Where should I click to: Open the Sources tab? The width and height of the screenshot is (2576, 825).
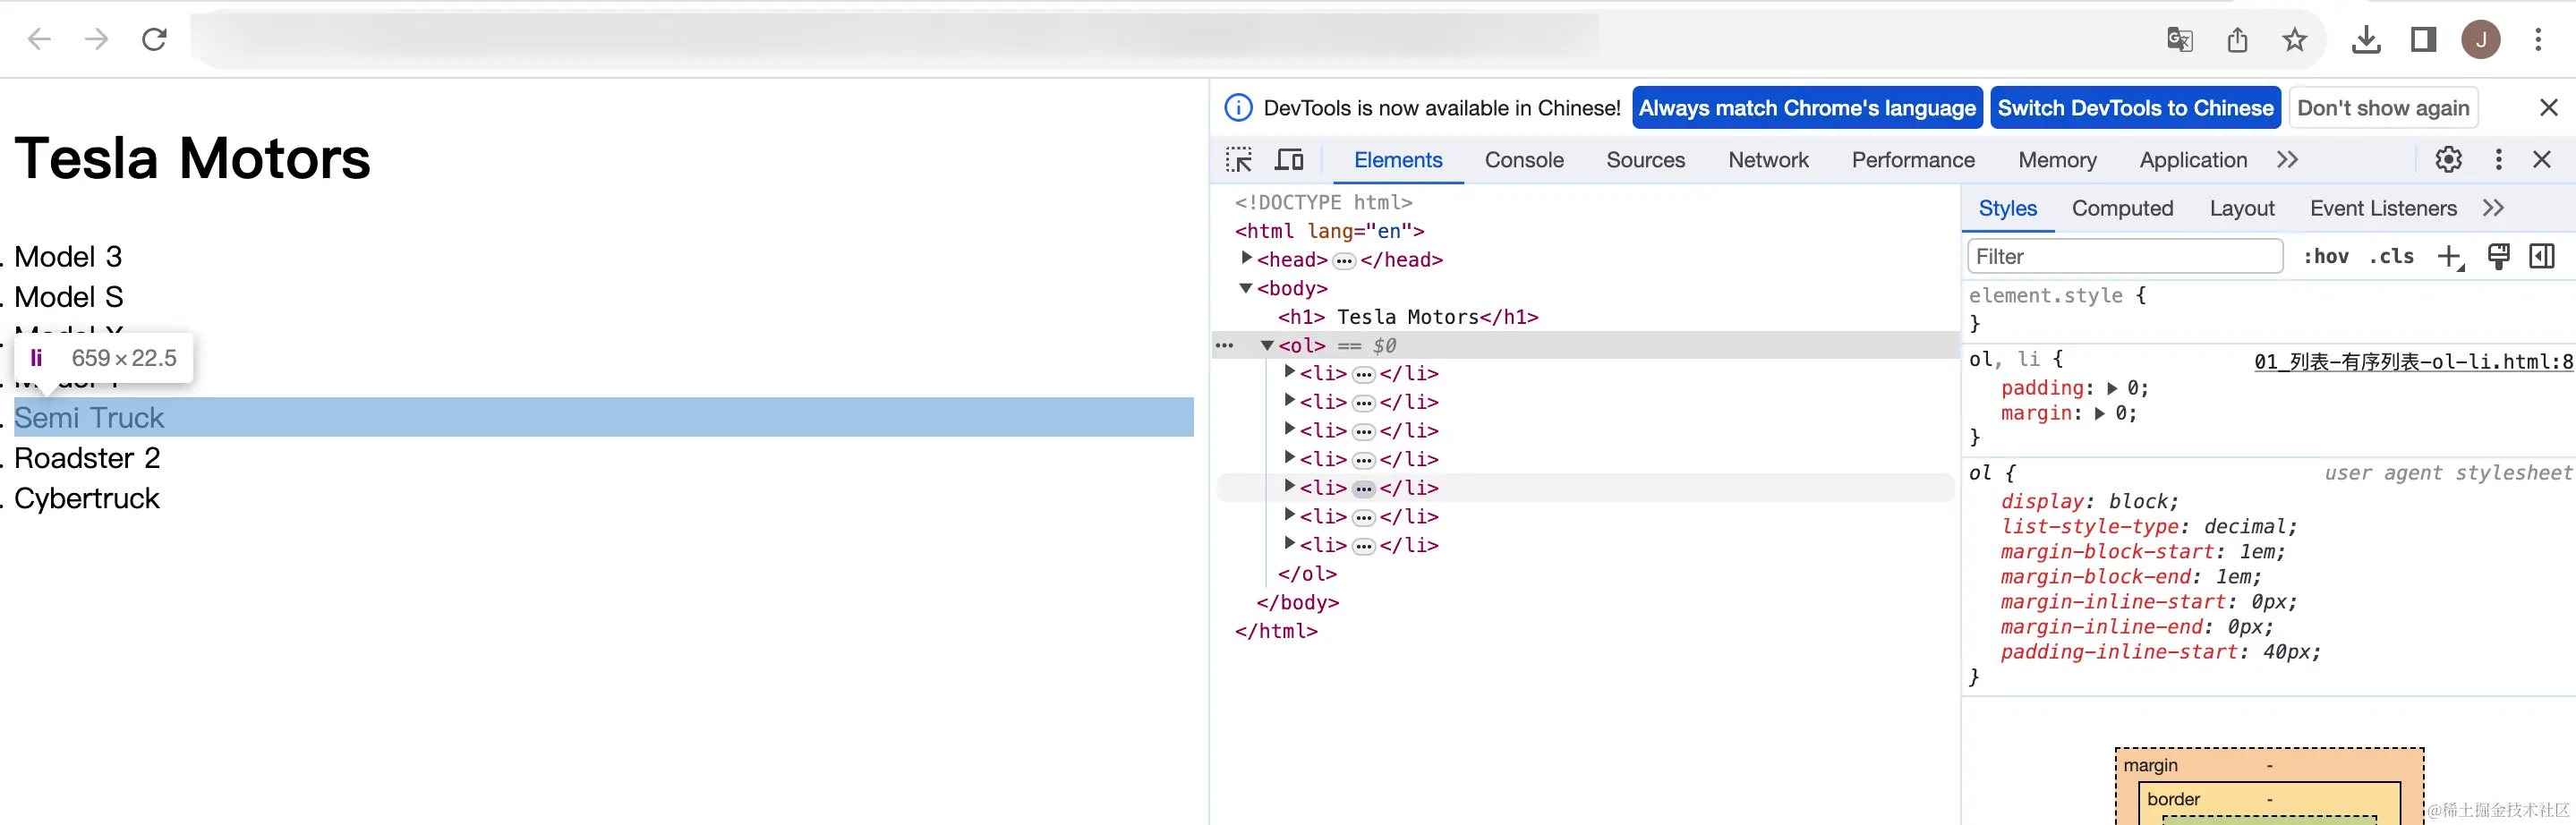(1645, 160)
